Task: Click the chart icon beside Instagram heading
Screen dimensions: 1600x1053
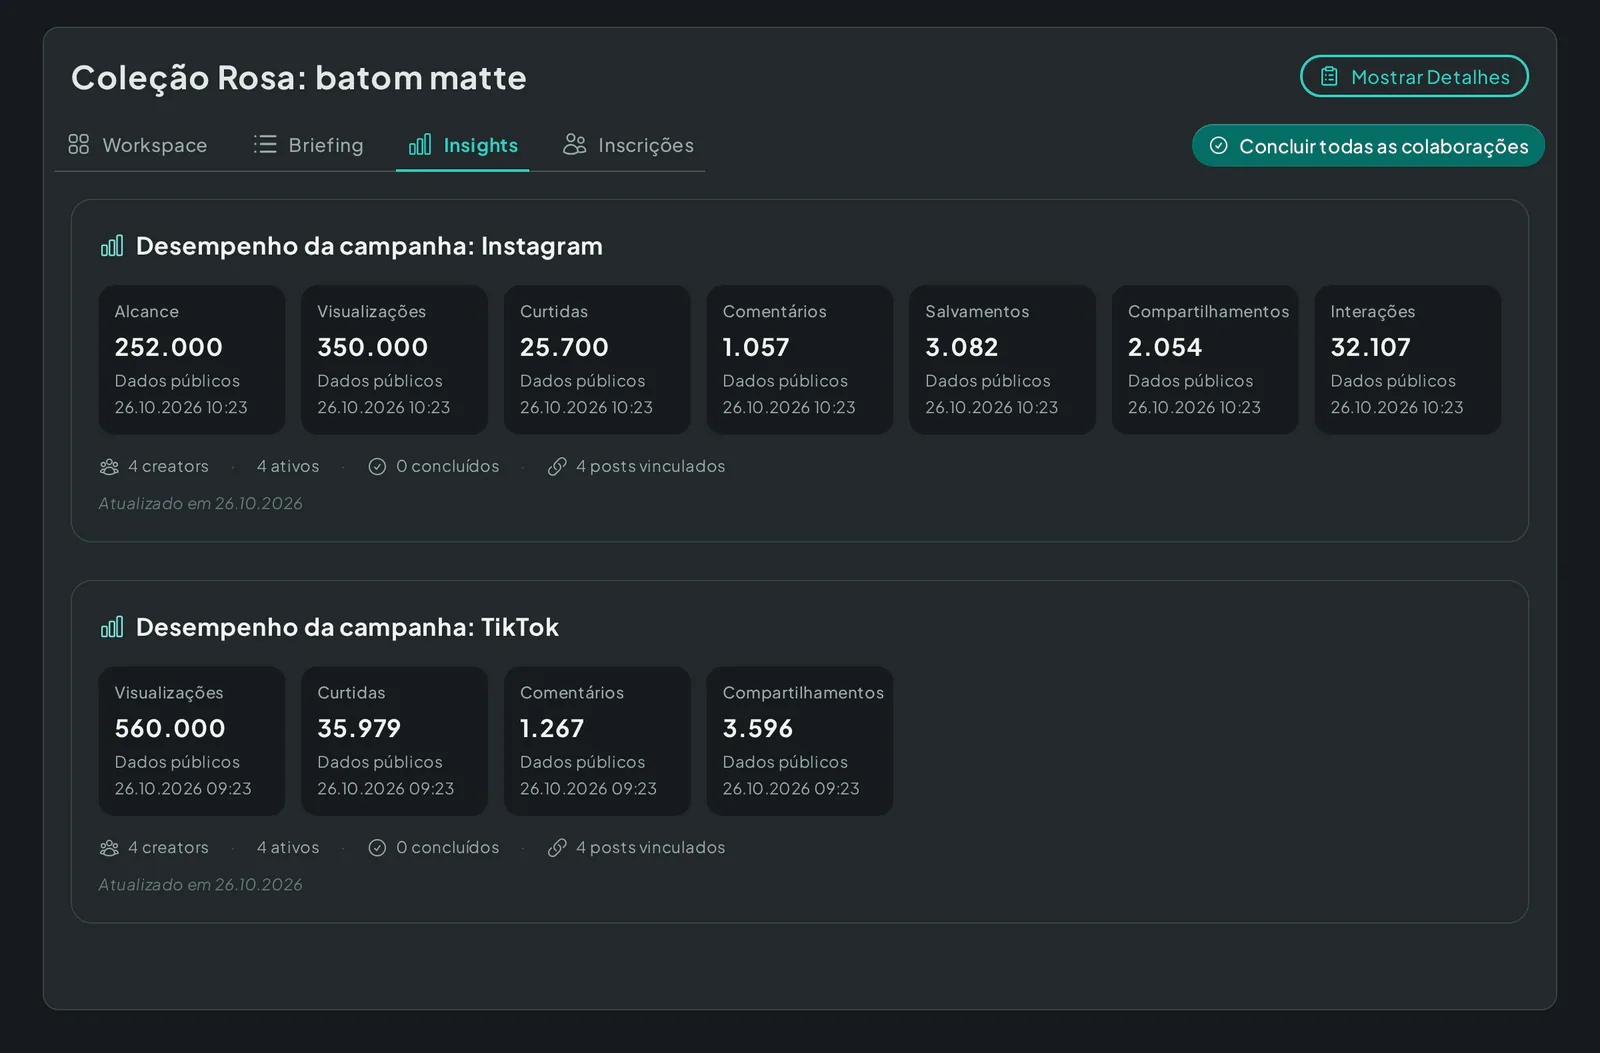Action: [112, 246]
